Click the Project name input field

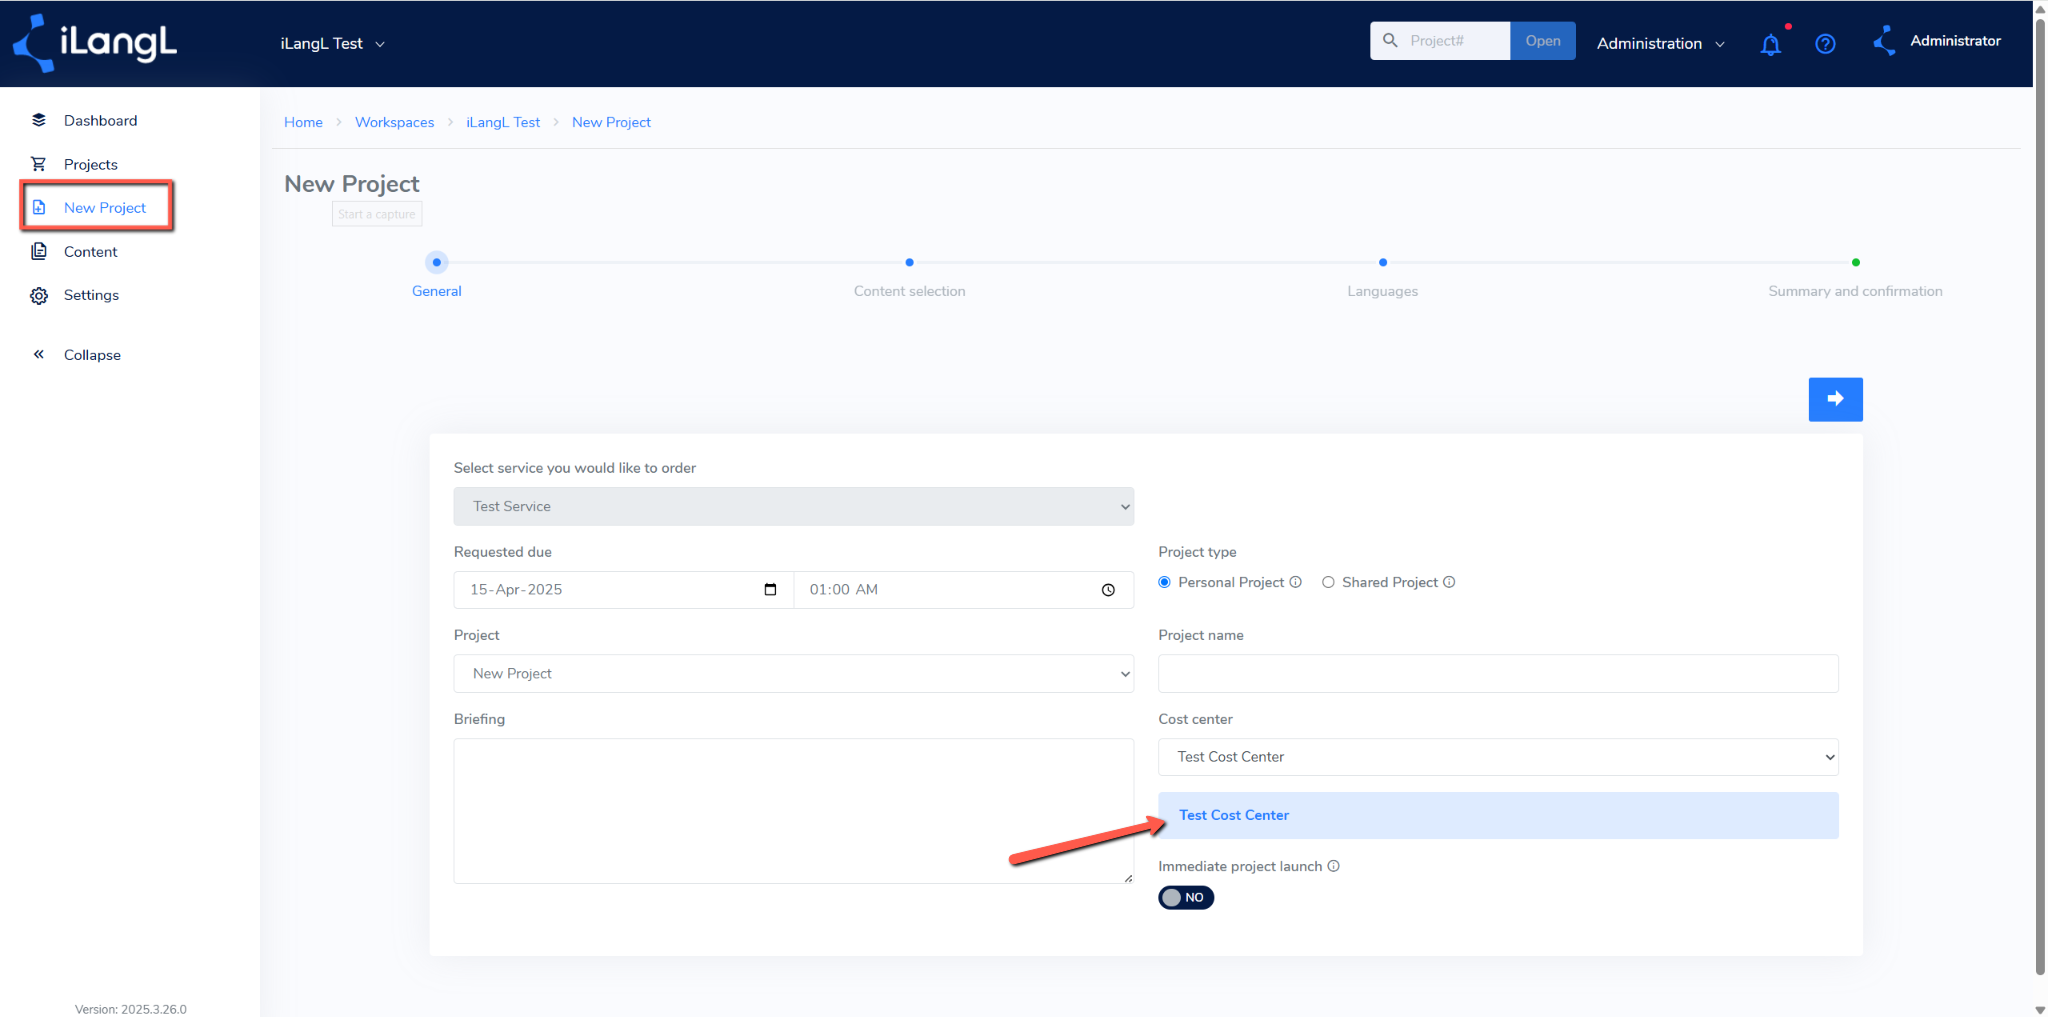click(1498, 673)
